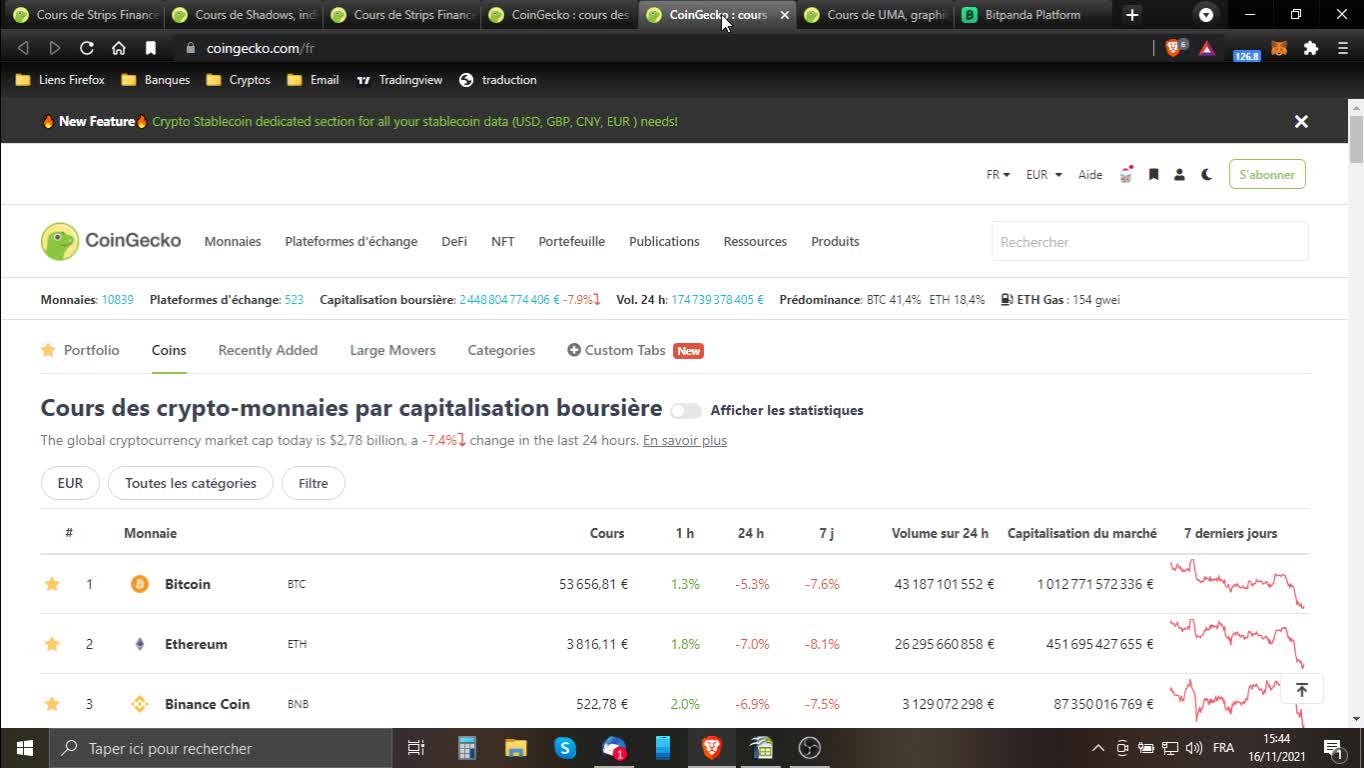This screenshot has height=768, width=1364.
Task: Click the CoinGecko gecko logo
Action: 60,241
